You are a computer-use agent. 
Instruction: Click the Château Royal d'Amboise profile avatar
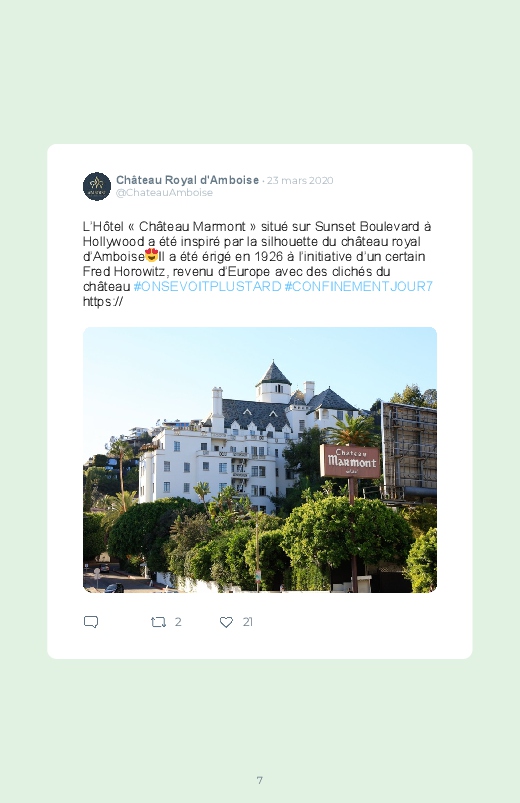[97, 186]
